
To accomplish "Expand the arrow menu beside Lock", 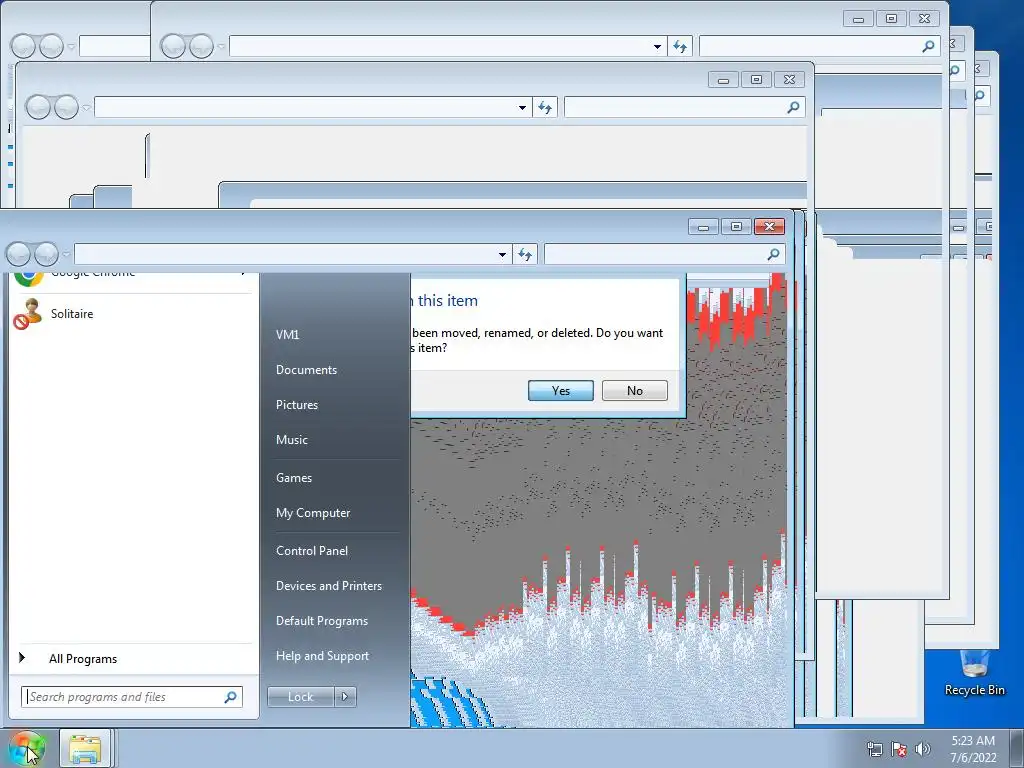I will 345,697.
